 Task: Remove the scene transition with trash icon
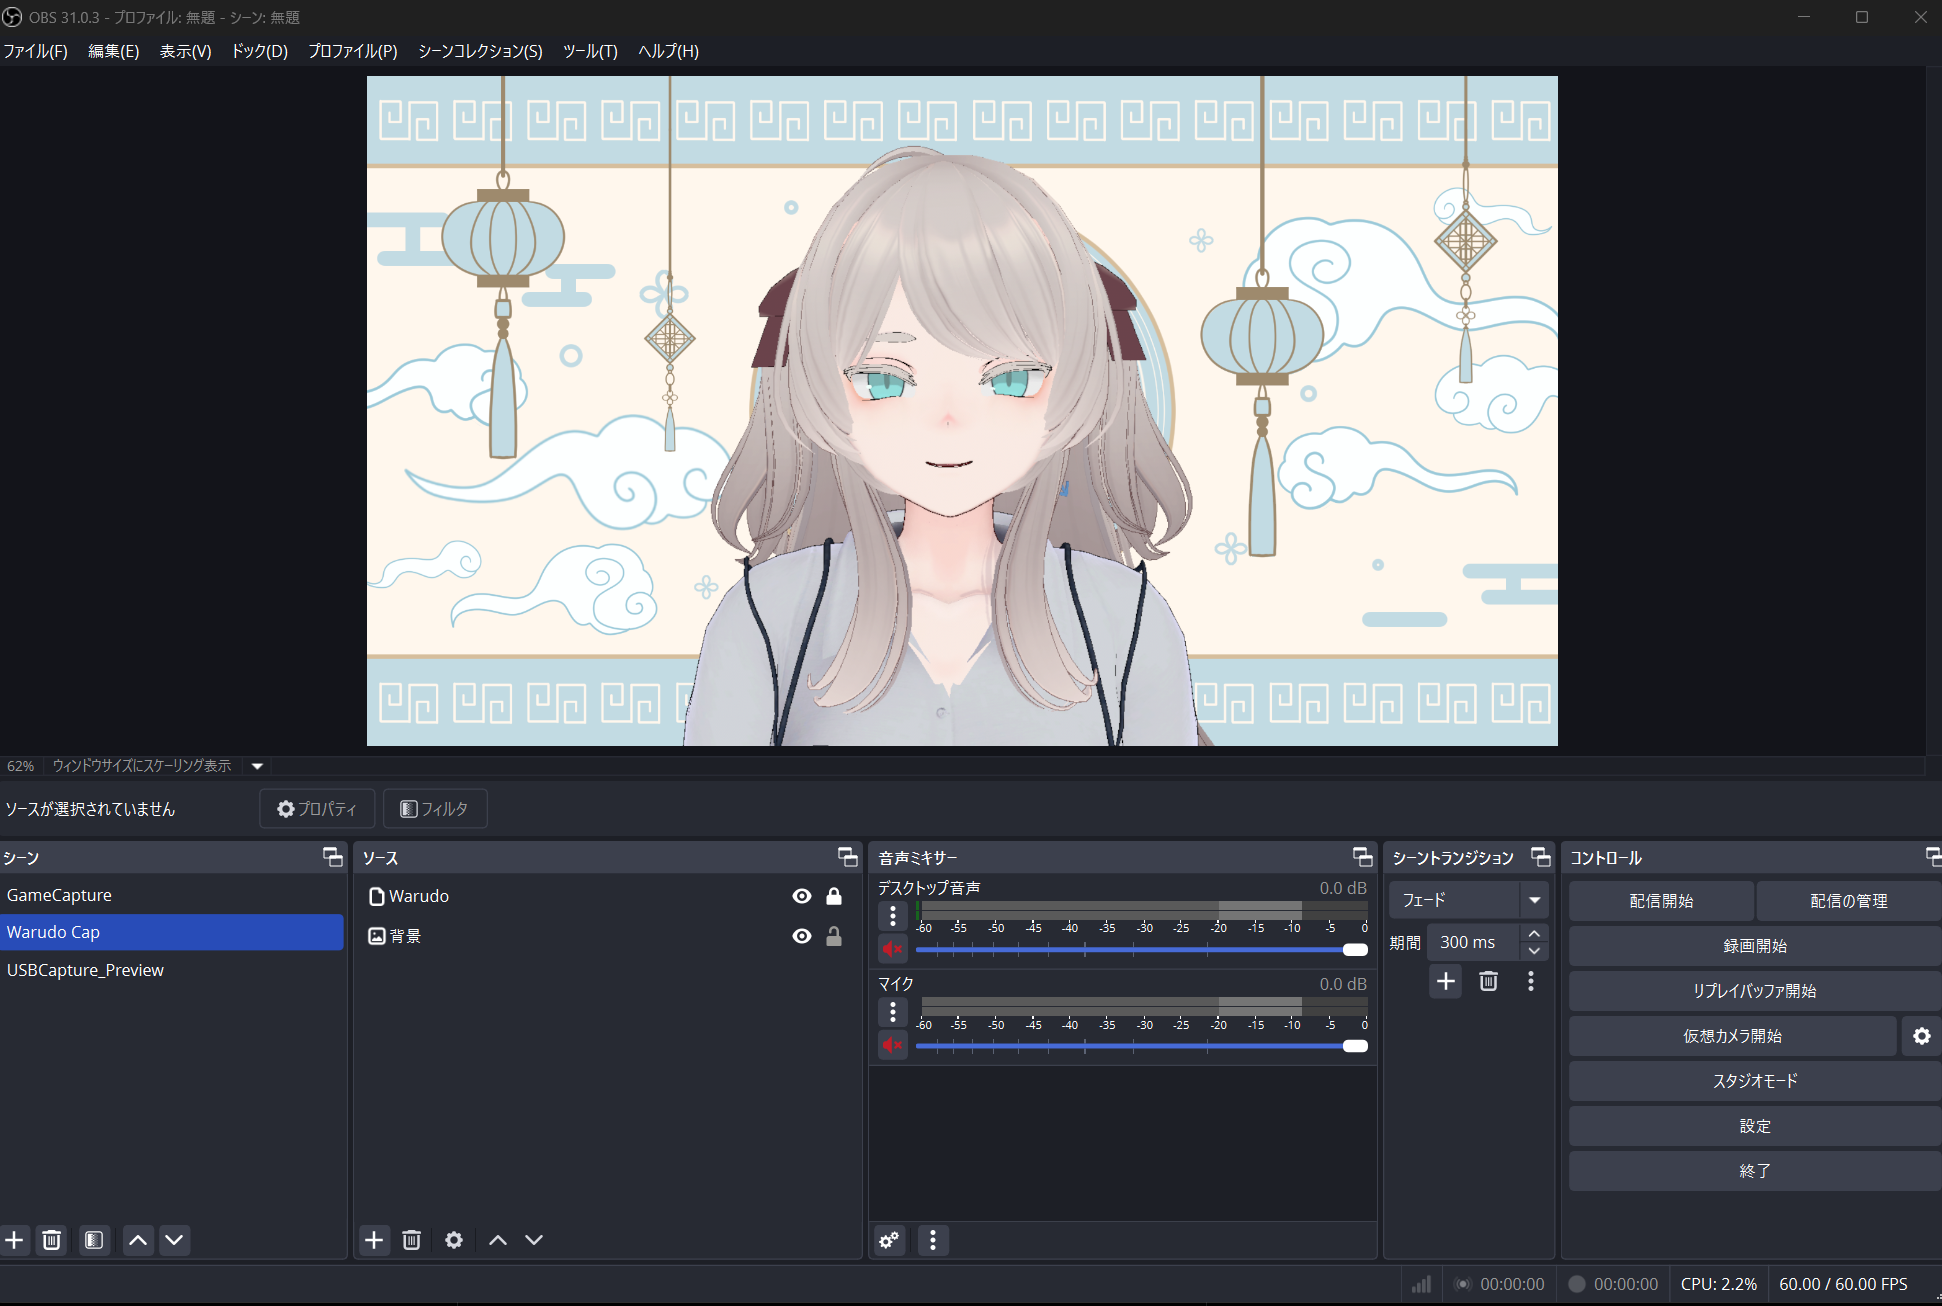[x=1488, y=981]
